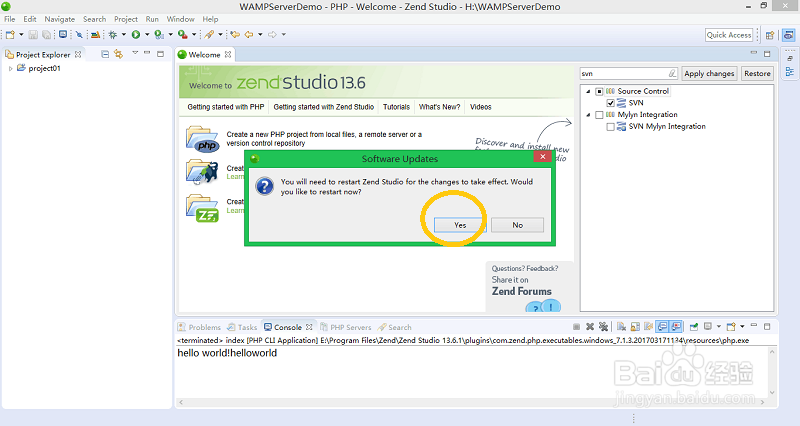This screenshot has width=800, height=426.
Task: Click the Pin Console icon
Action: coord(694,327)
